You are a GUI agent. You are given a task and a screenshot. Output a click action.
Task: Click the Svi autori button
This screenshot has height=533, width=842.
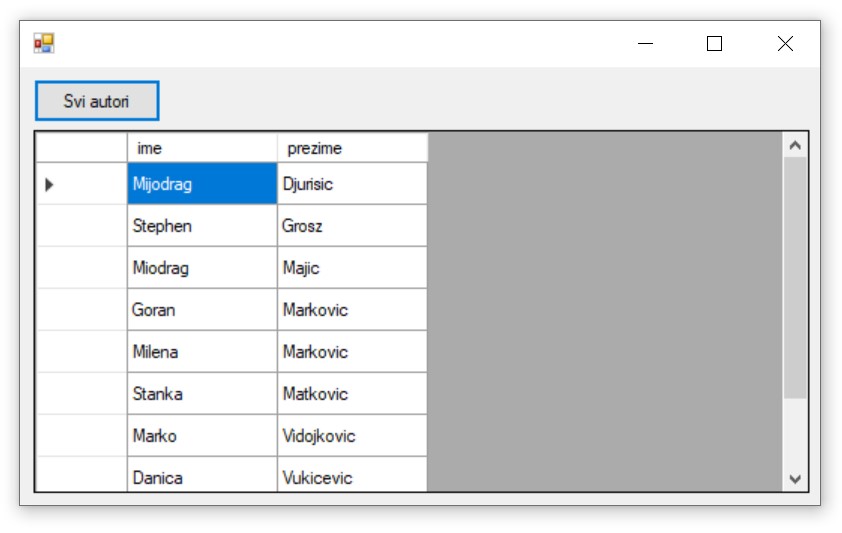point(97,101)
